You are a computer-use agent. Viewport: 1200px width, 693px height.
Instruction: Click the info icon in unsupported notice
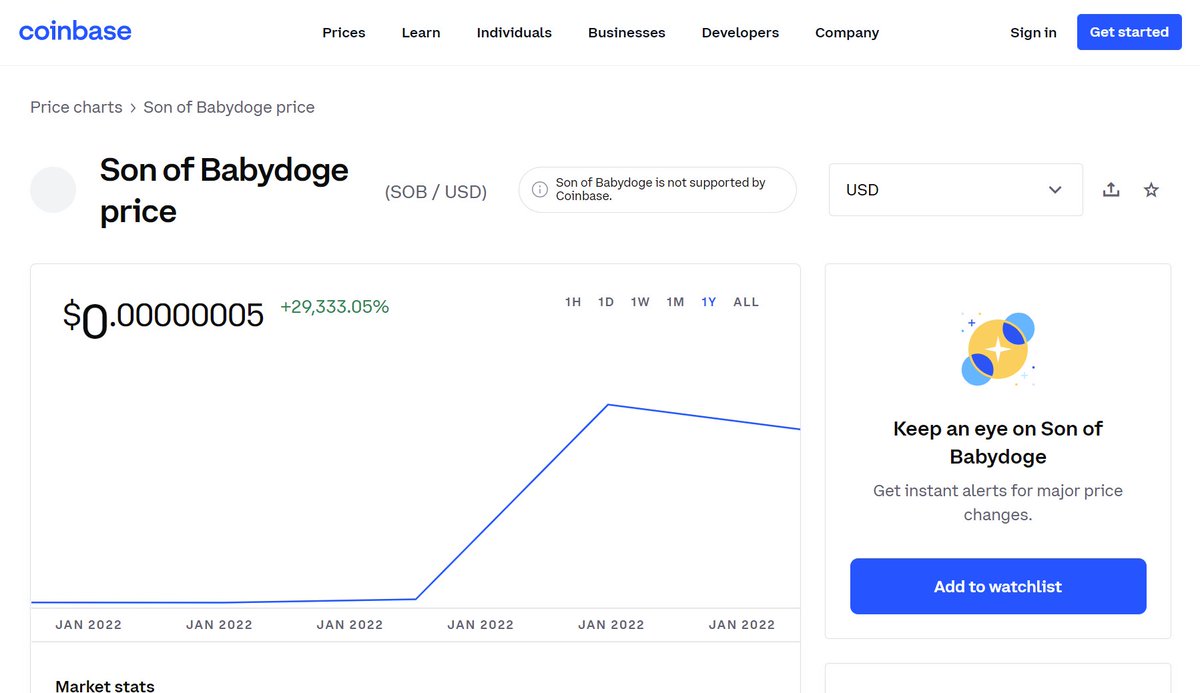click(540, 190)
